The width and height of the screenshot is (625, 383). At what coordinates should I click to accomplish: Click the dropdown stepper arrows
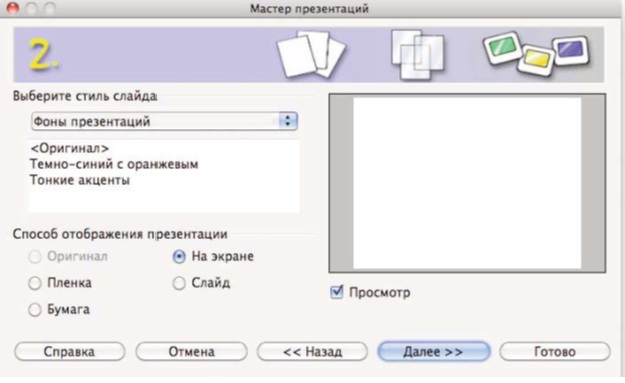pyautogui.click(x=287, y=121)
